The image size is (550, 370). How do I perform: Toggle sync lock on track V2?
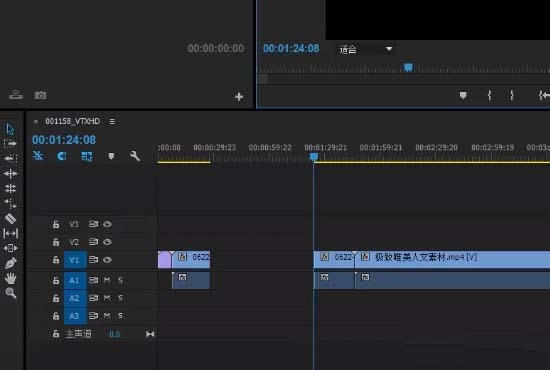click(x=93, y=242)
